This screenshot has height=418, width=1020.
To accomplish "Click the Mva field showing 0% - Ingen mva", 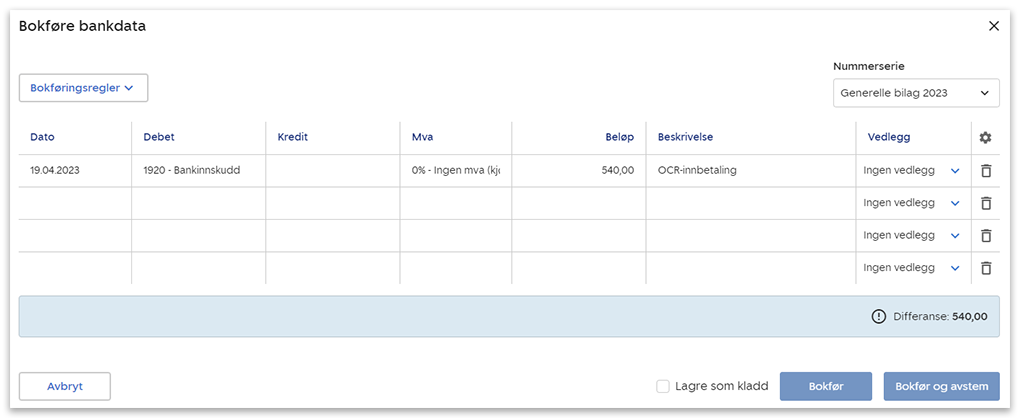I will [455, 171].
